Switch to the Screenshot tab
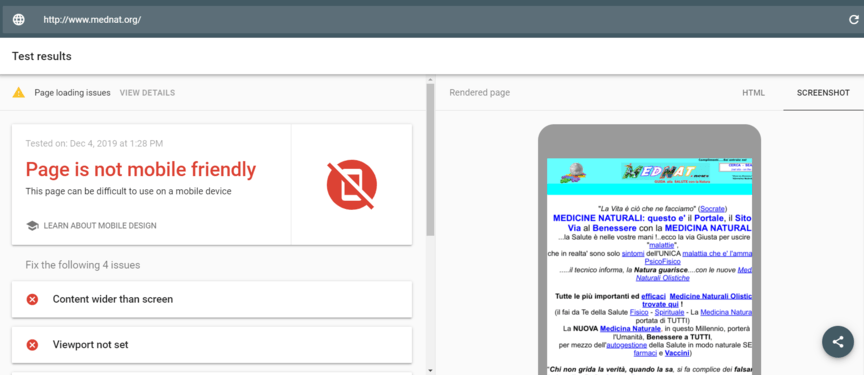 (823, 93)
